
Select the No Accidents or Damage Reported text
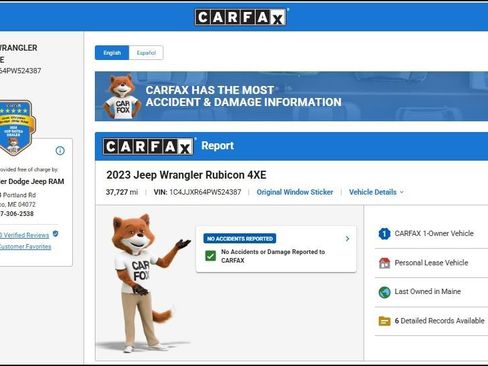(x=273, y=256)
